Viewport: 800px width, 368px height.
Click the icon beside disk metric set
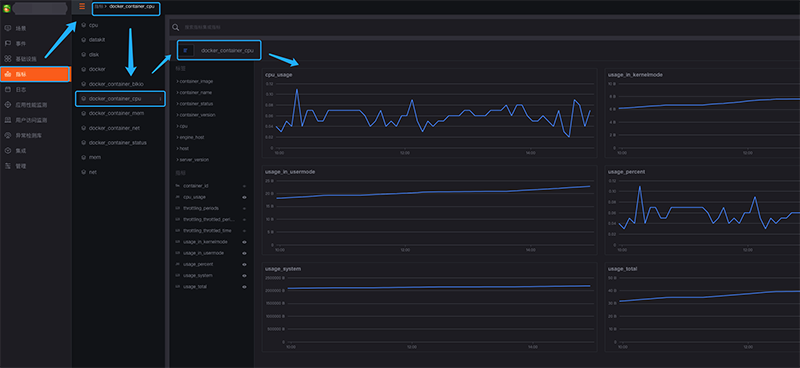click(x=84, y=54)
